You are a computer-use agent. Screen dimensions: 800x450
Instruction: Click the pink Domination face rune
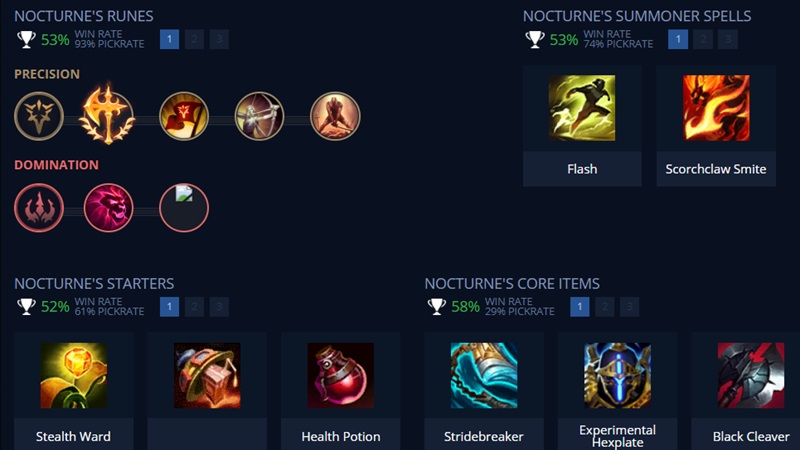tap(108, 208)
